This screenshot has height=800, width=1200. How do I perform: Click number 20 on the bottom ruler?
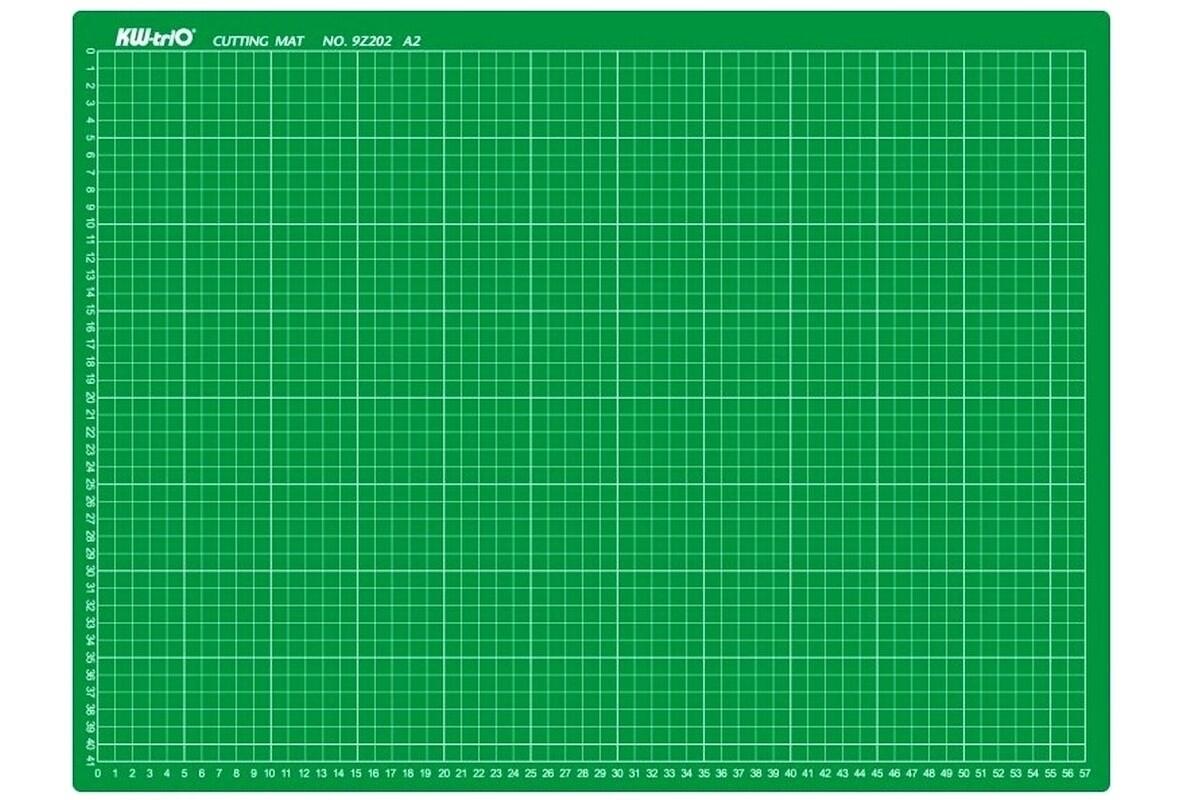(x=444, y=773)
